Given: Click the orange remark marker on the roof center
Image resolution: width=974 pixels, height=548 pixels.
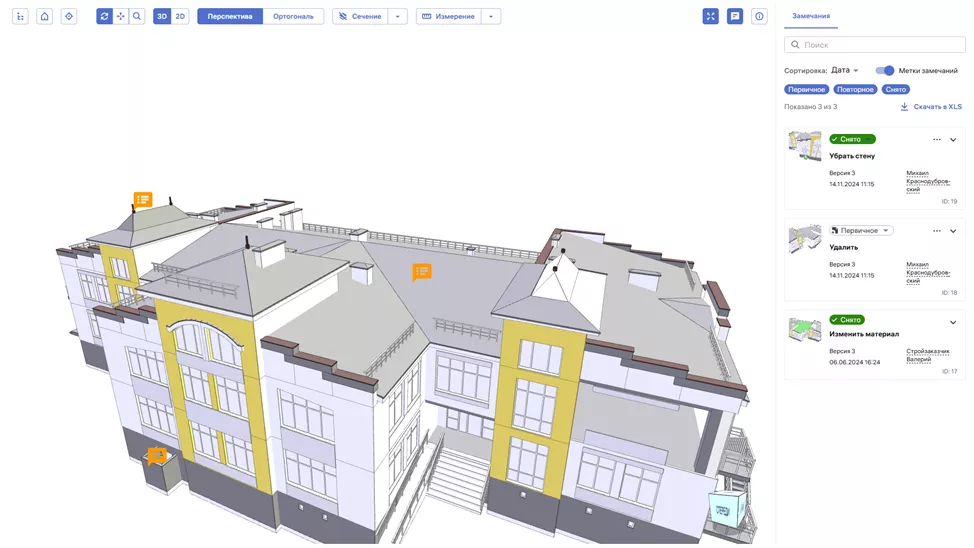Looking at the screenshot, I should pos(422,272).
